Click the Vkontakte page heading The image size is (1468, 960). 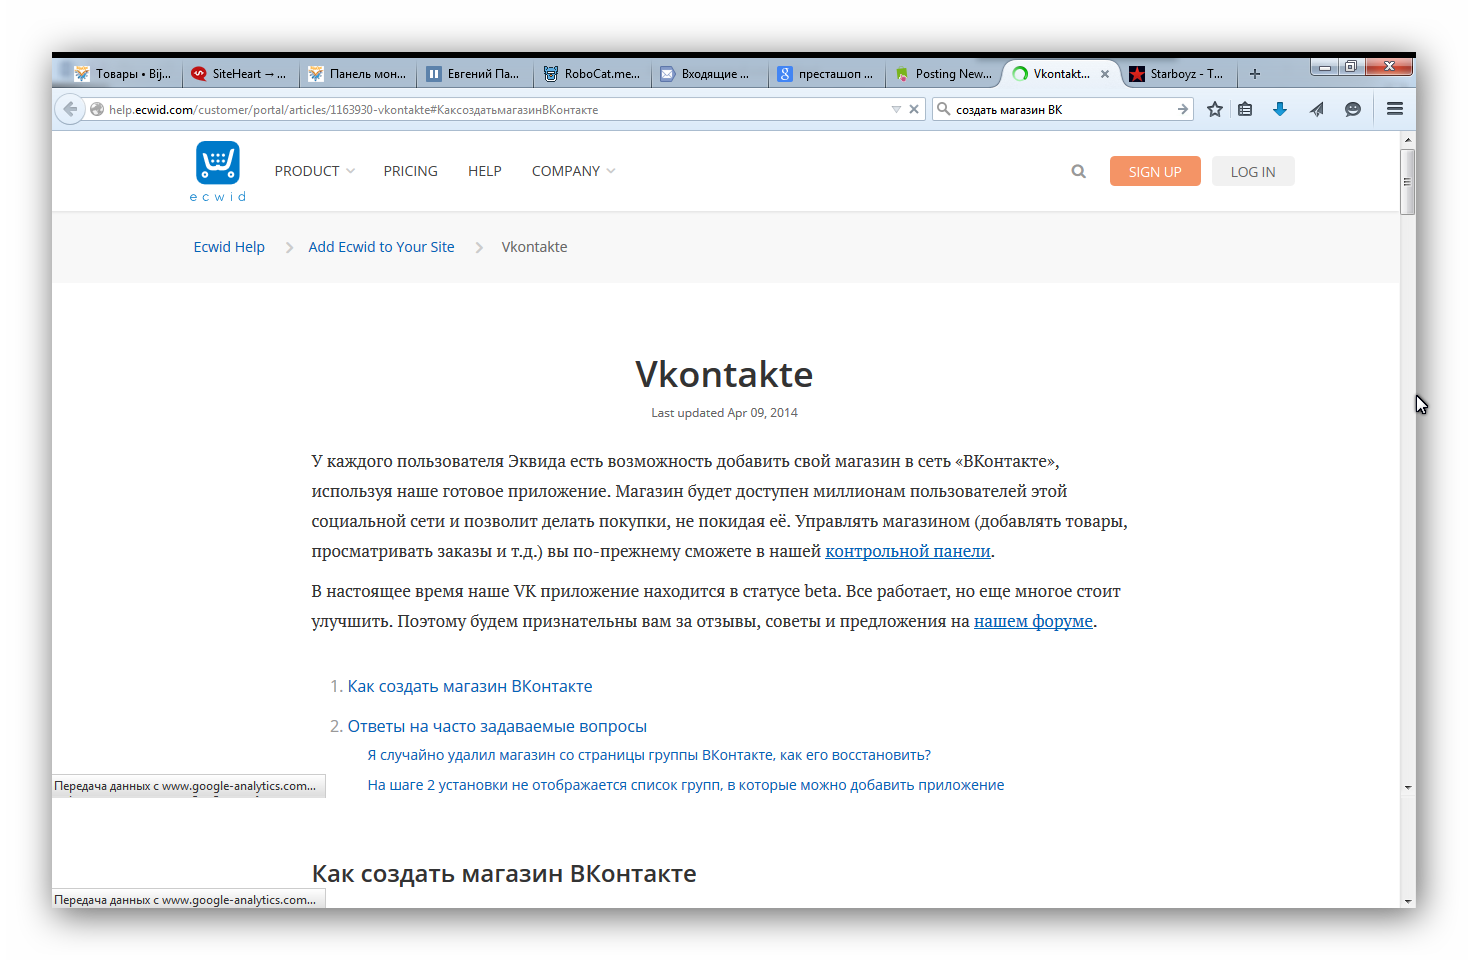(724, 374)
